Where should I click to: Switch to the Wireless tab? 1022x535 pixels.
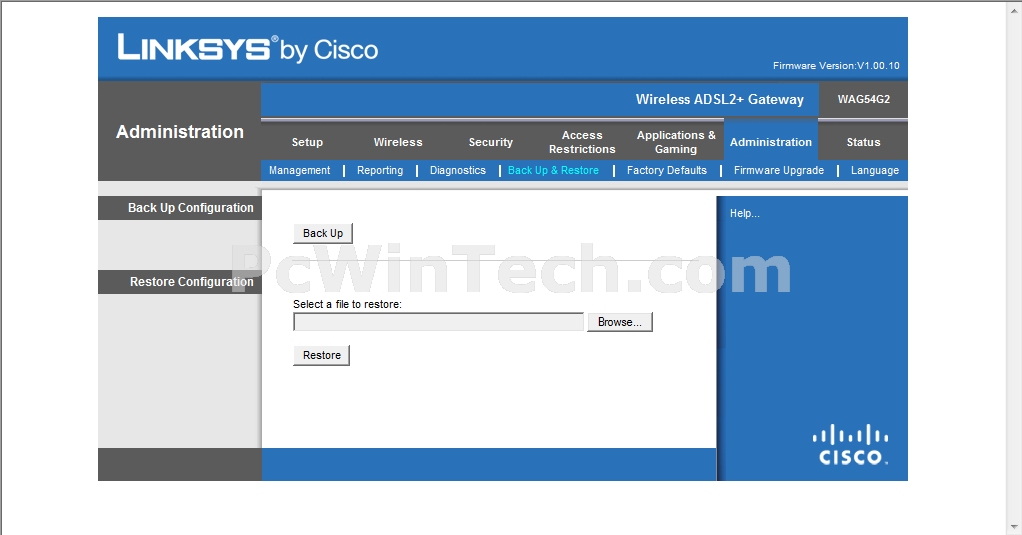[398, 142]
